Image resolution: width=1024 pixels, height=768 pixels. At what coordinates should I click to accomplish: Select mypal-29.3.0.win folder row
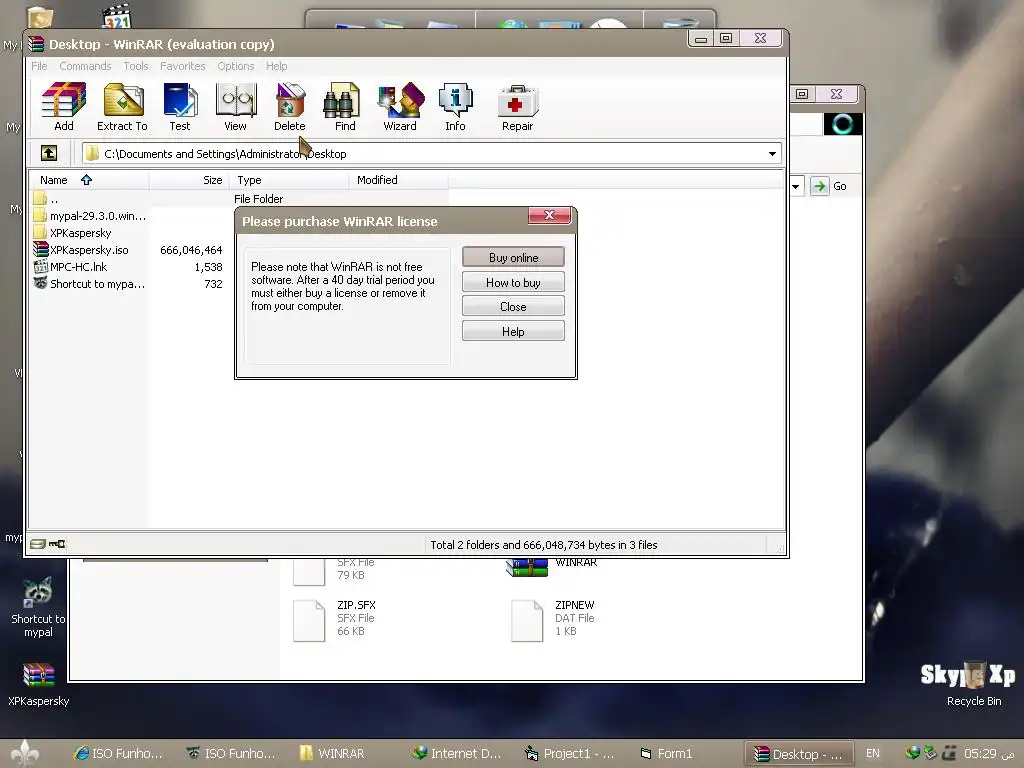(89, 216)
